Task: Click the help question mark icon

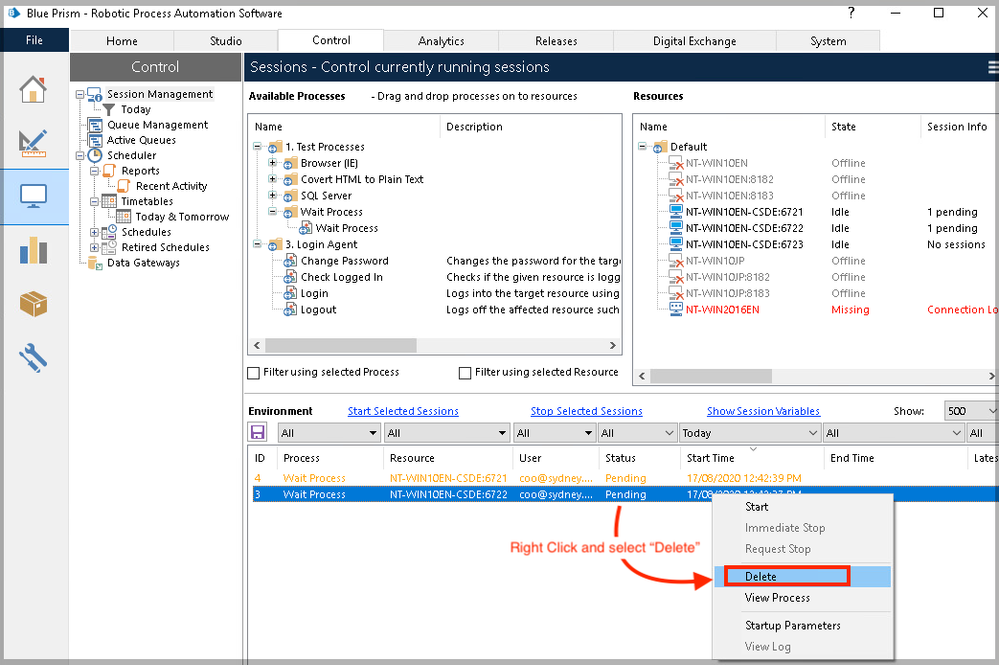Action: tap(851, 13)
